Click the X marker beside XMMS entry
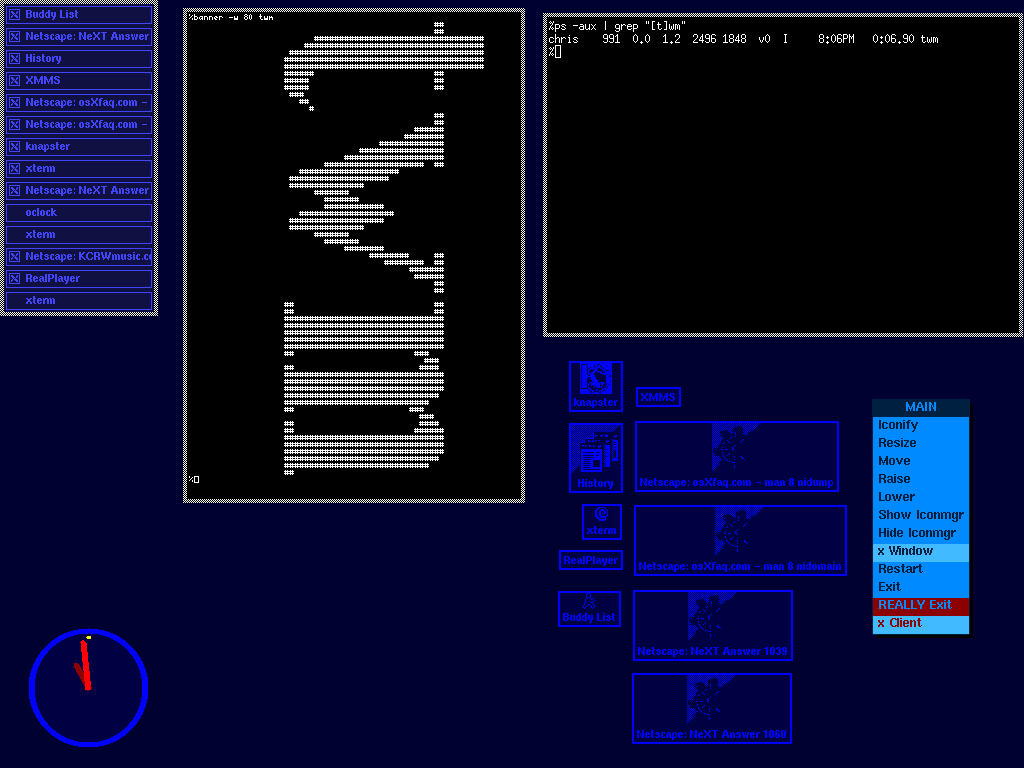The width and height of the screenshot is (1024, 768). tap(14, 80)
